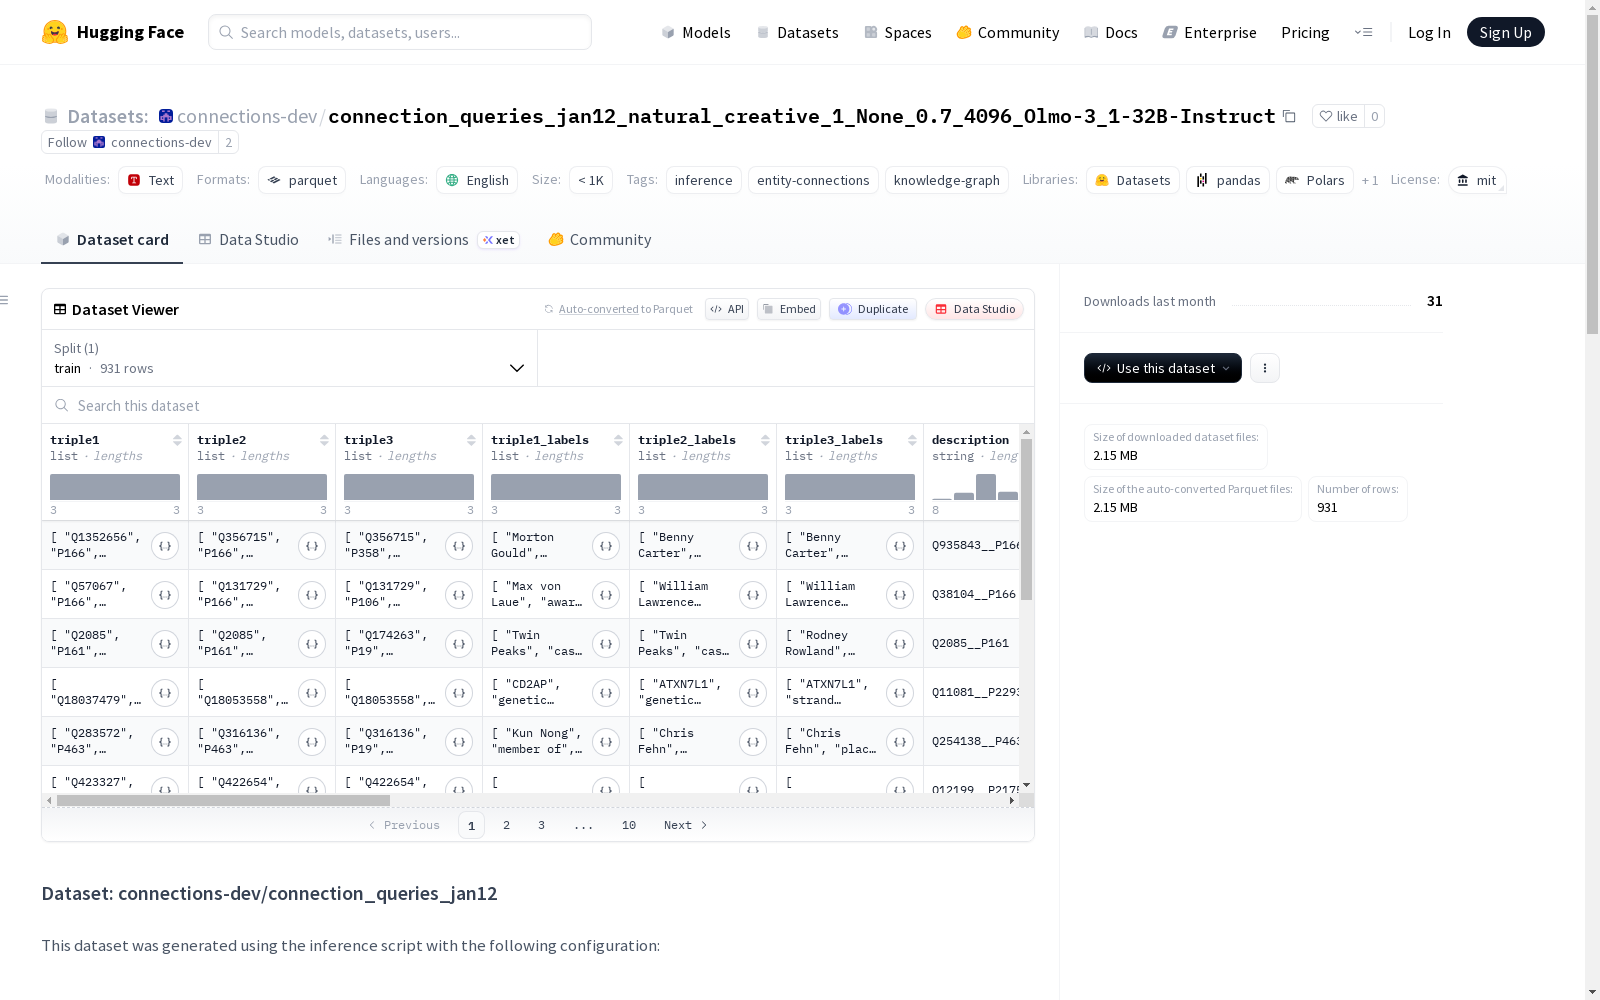Open the more navigation options icon

(1363, 32)
